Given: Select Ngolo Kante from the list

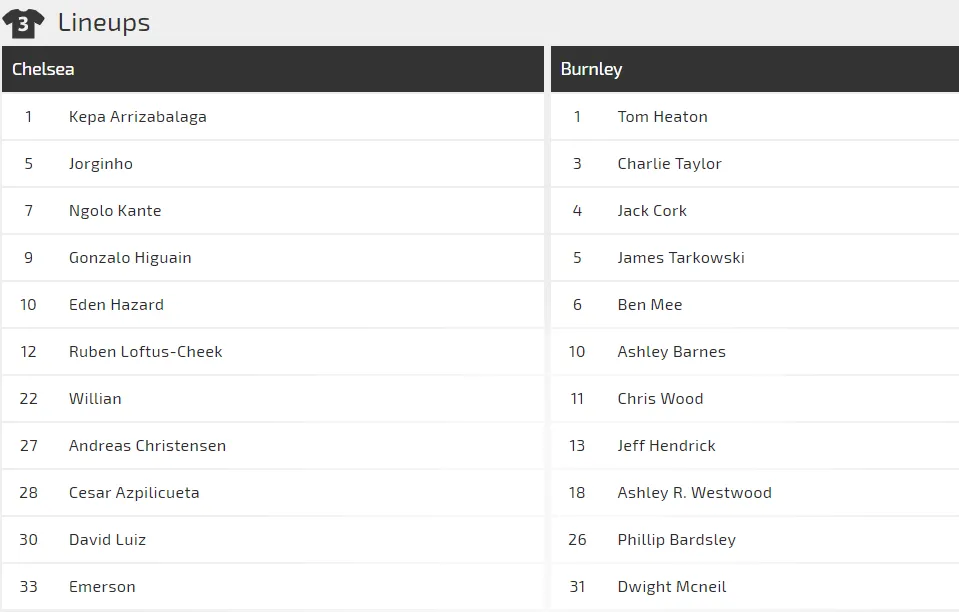Looking at the screenshot, I should point(115,211).
